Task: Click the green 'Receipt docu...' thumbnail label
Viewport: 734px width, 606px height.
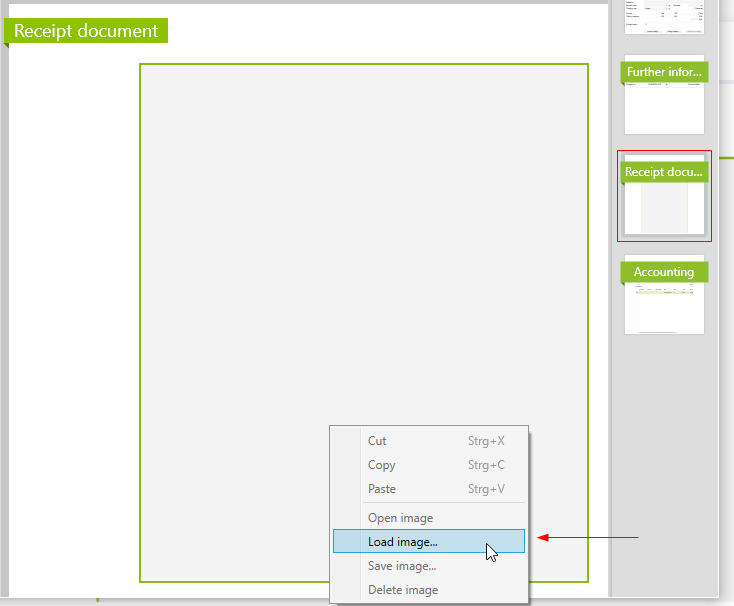Action: (664, 172)
